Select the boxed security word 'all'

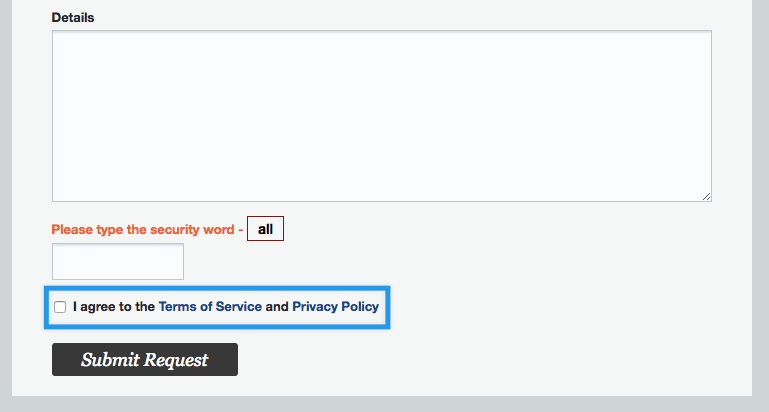coord(265,229)
